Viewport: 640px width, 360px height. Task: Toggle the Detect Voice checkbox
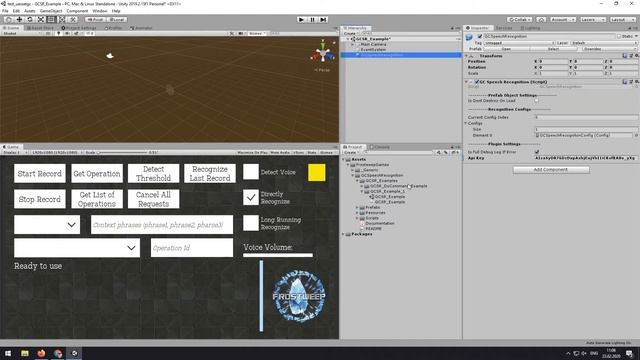(x=251, y=172)
